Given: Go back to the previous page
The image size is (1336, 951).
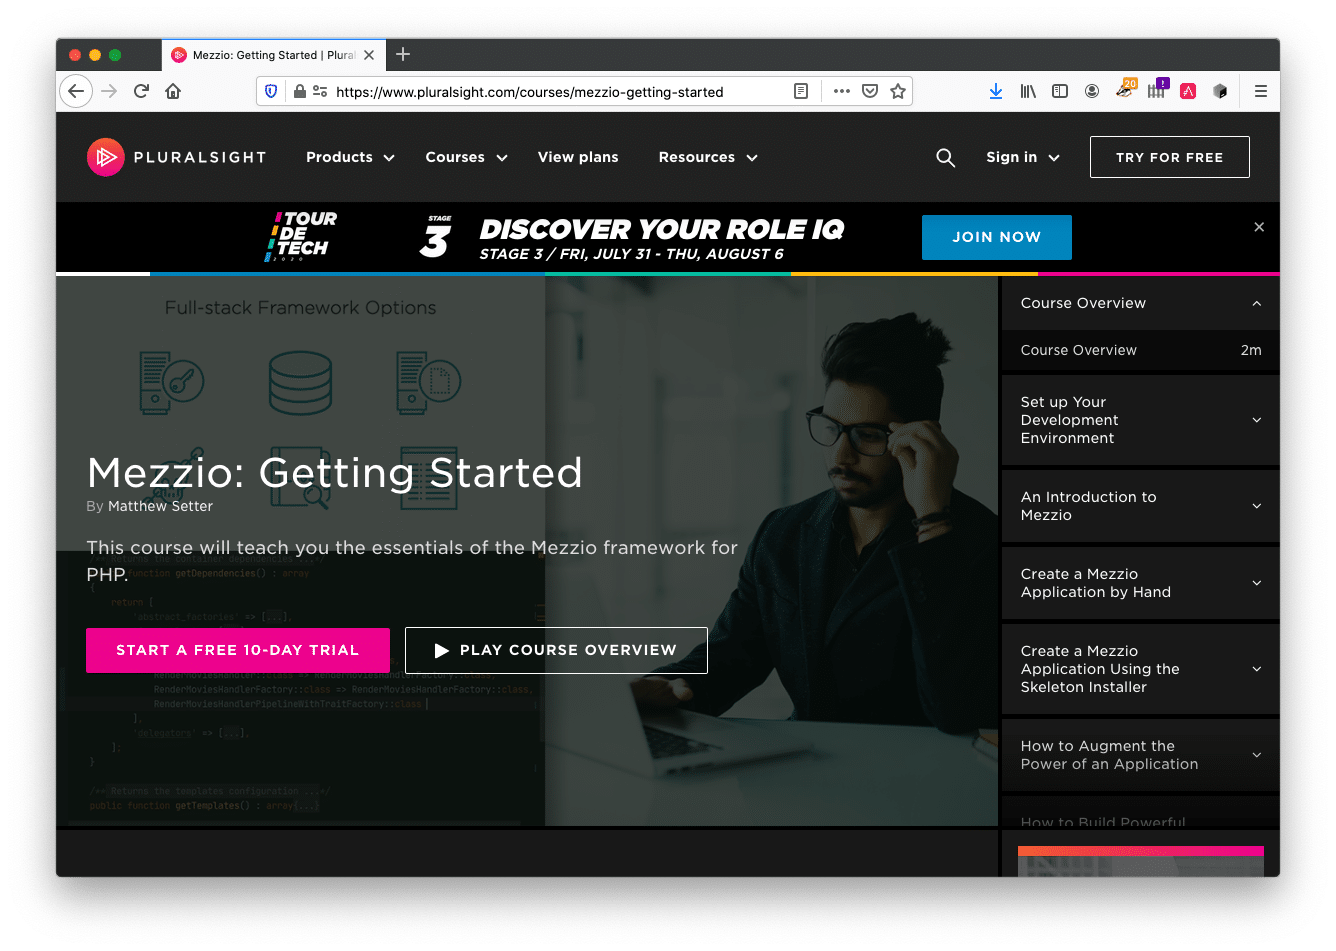Looking at the screenshot, I should [76, 91].
